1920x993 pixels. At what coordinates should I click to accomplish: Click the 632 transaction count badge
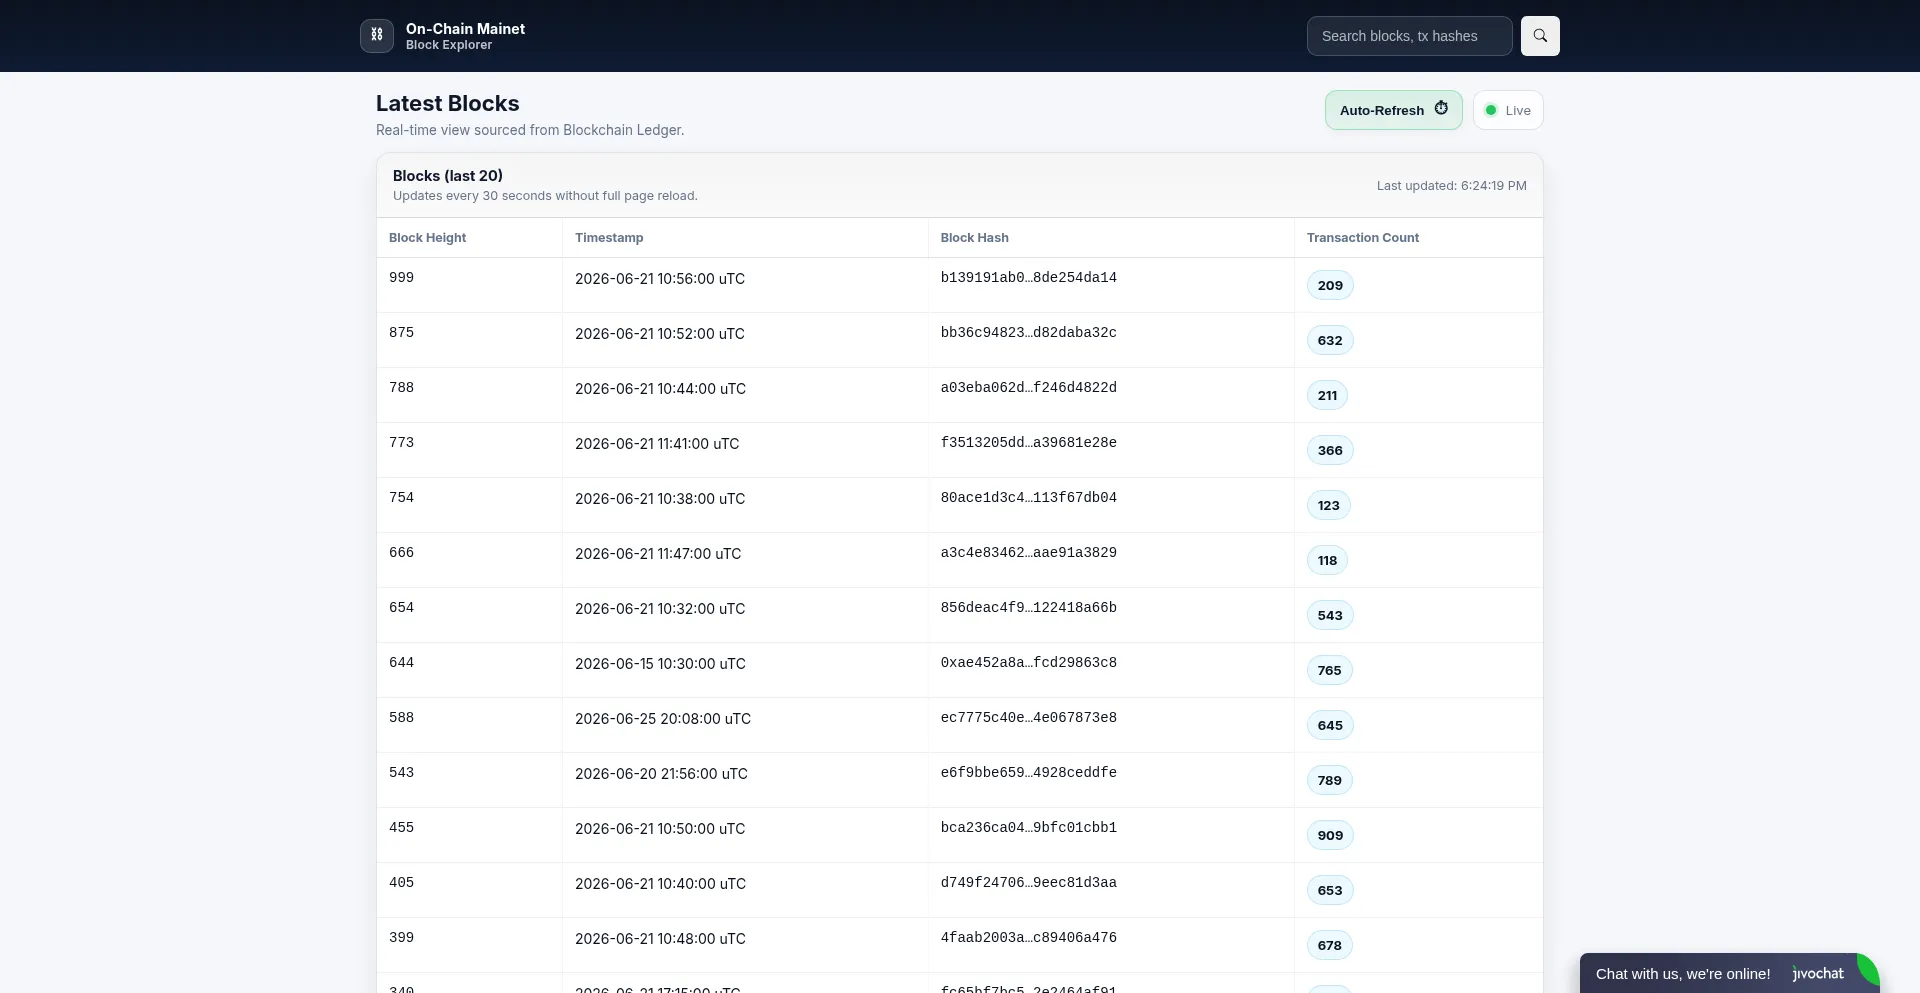pos(1330,340)
